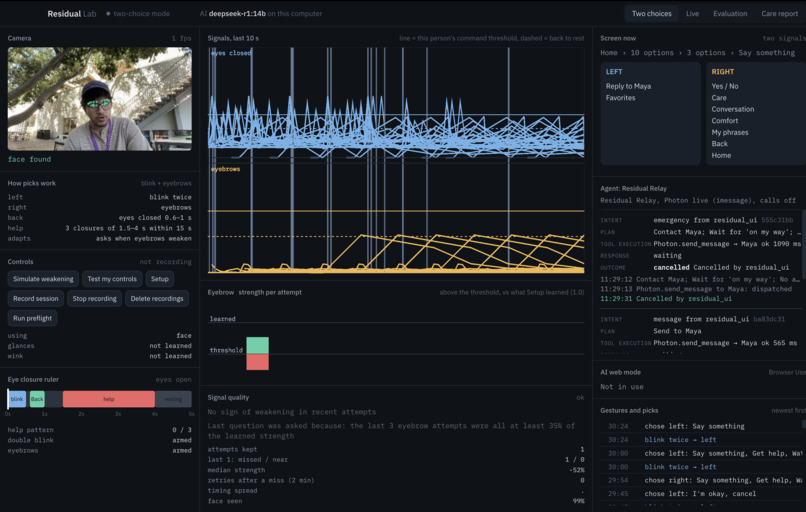806x512 pixels.
Task: Click 29:54 'chose right' entry
Action: coord(723,480)
